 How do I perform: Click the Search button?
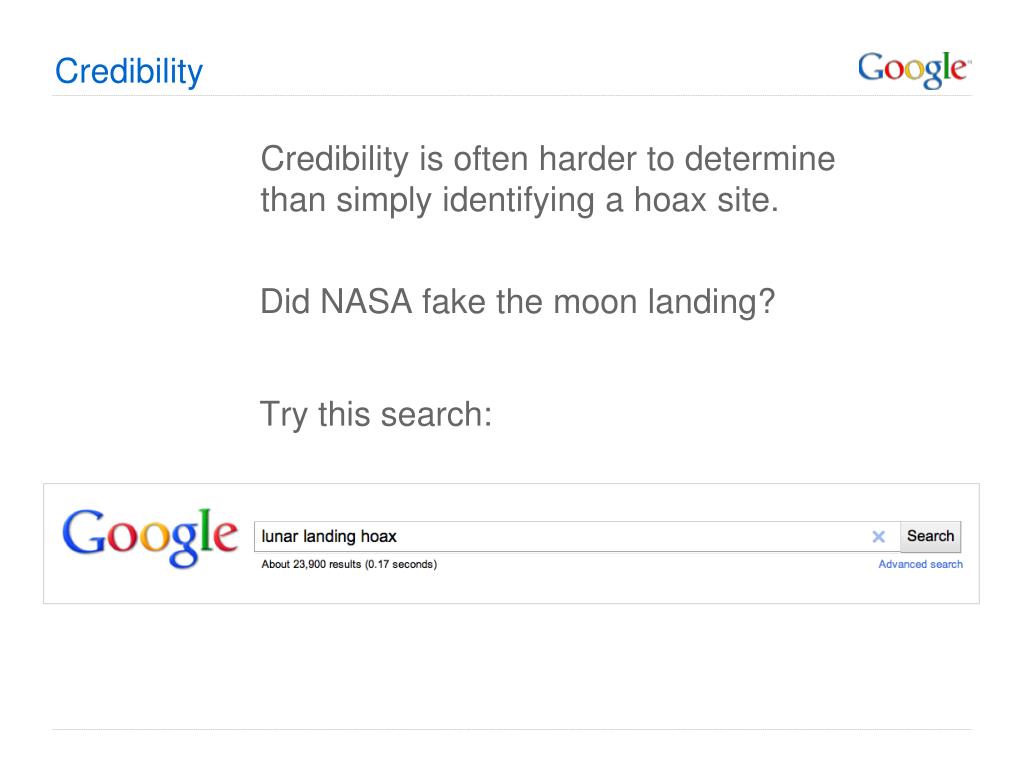(930, 536)
